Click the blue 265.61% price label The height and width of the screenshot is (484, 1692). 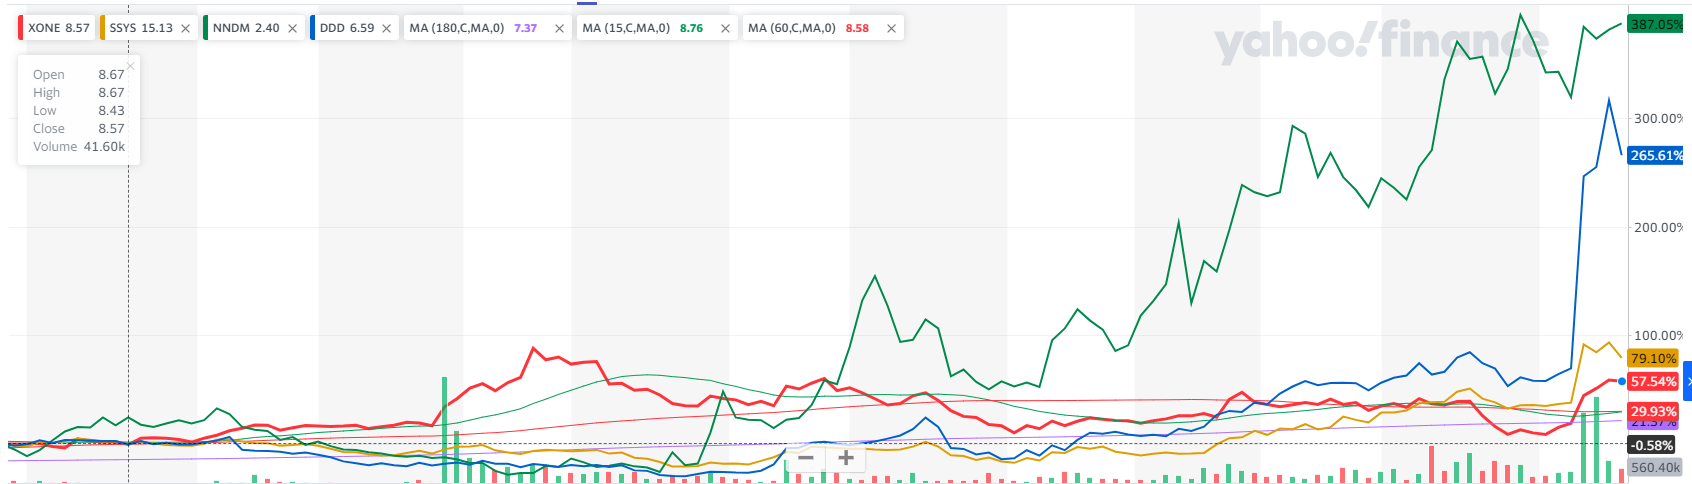1655,155
